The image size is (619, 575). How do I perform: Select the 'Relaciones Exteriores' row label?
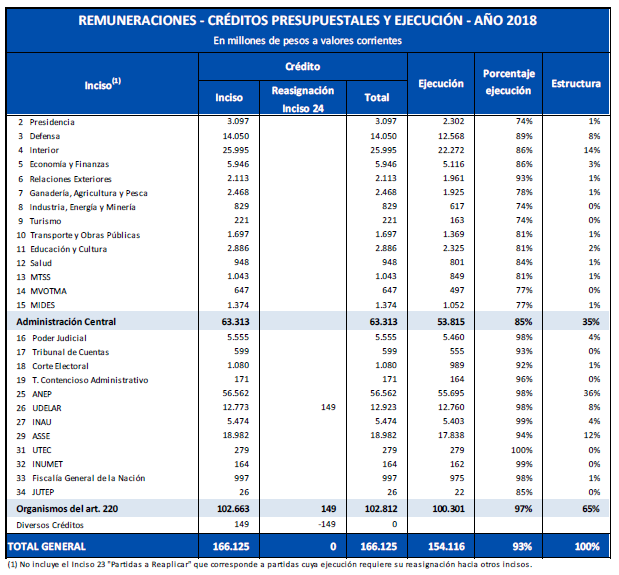pos(70,179)
